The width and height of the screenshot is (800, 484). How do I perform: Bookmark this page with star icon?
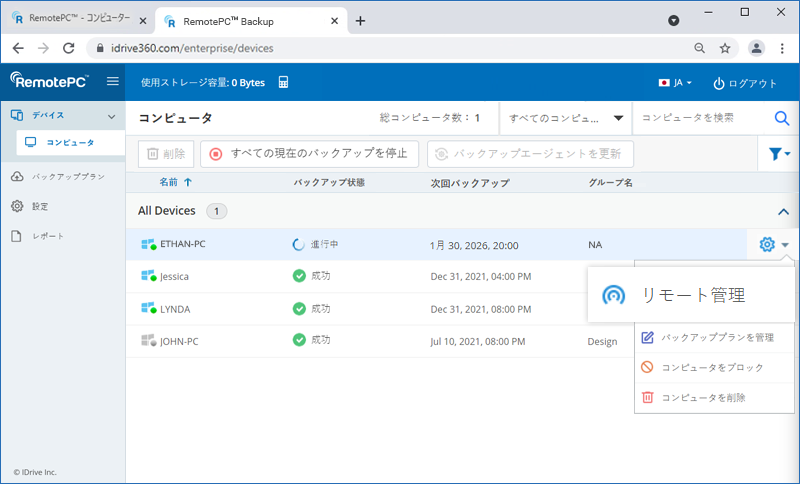[724, 48]
